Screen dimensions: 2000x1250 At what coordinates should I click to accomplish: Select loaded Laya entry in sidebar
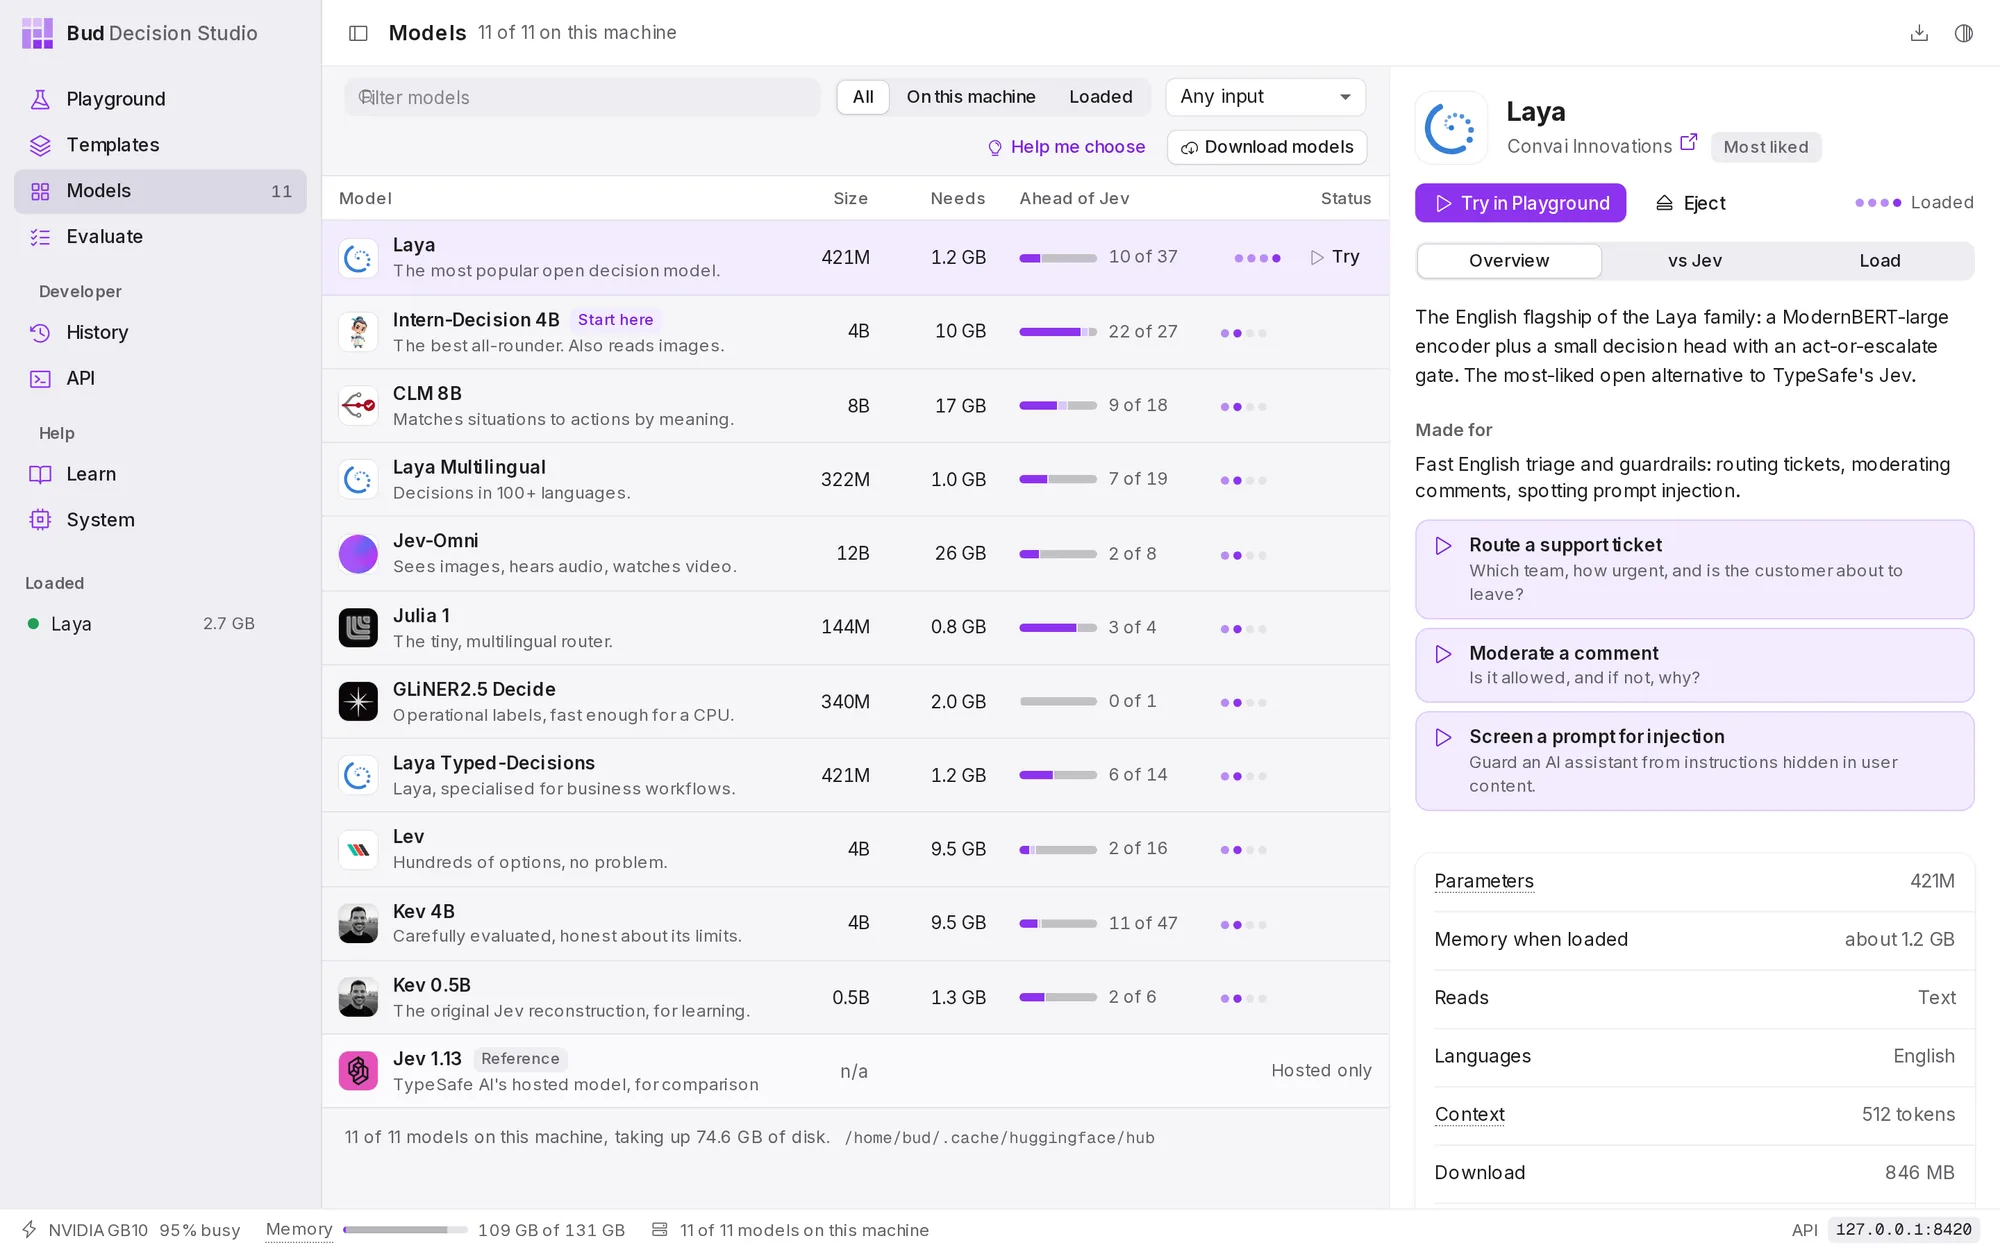[x=140, y=624]
